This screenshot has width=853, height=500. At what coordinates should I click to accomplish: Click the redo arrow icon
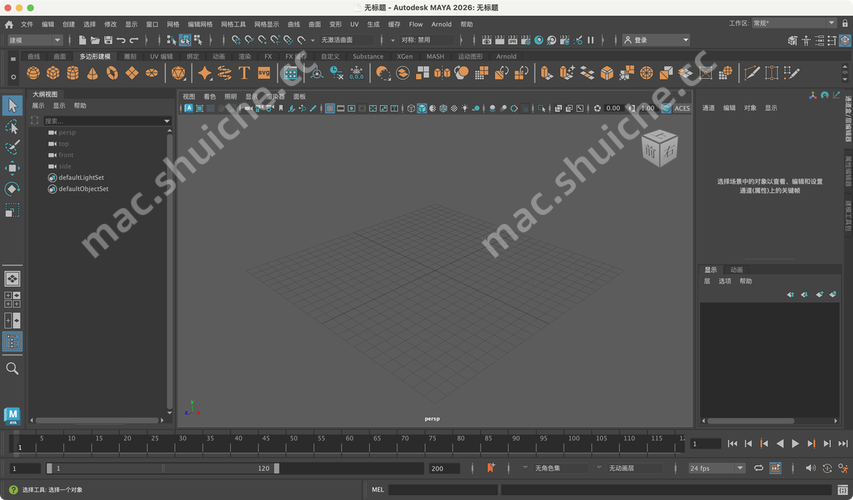pos(134,40)
